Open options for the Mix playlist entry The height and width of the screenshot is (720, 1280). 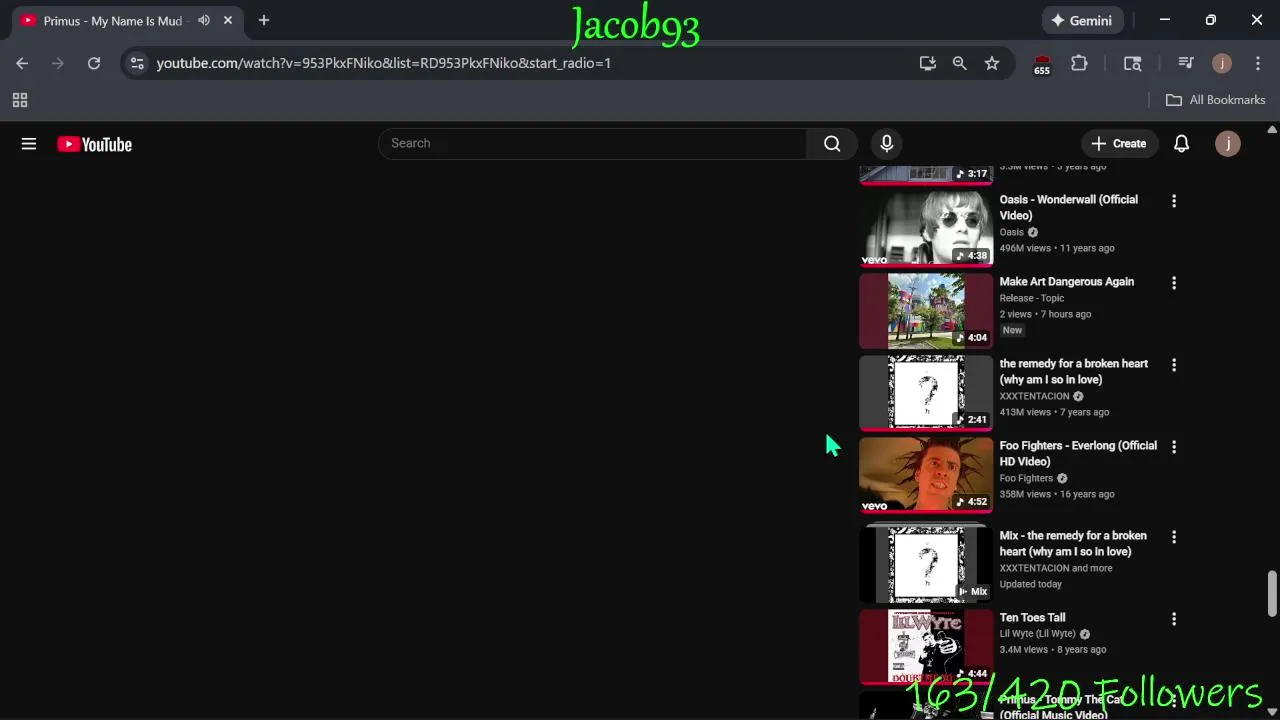point(1174,537)
